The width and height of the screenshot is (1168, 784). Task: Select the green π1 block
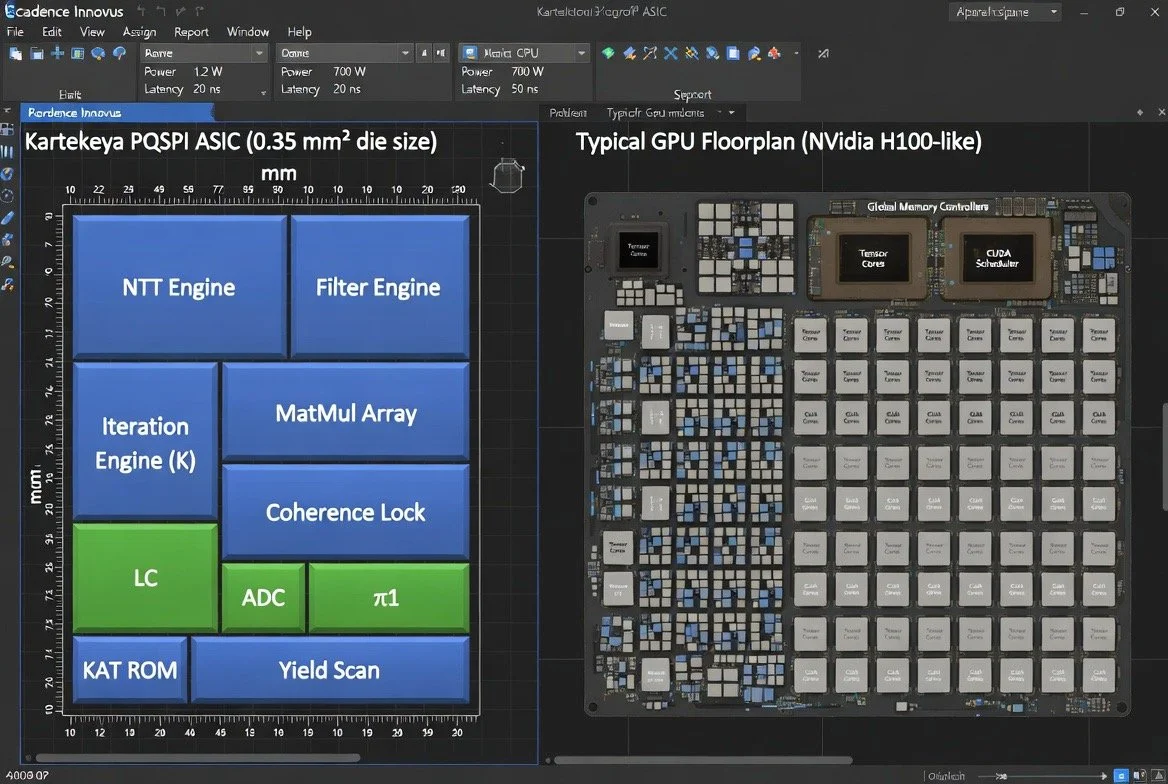(389, 597)
